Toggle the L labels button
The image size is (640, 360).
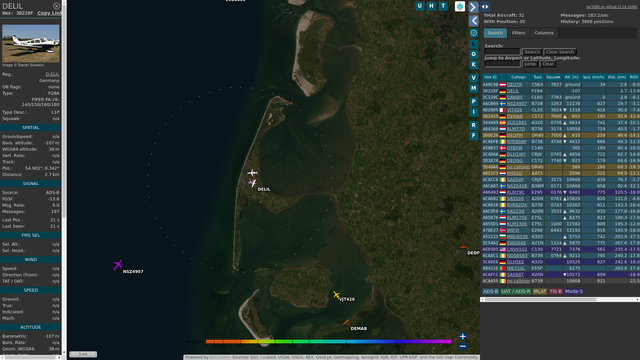pos(473,43)
